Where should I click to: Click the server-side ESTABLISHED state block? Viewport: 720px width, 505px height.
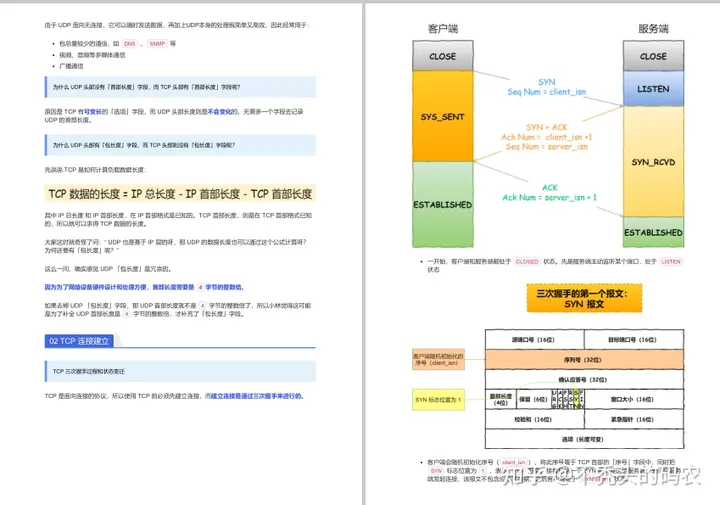pyautogui.click(x=653, y=232)
